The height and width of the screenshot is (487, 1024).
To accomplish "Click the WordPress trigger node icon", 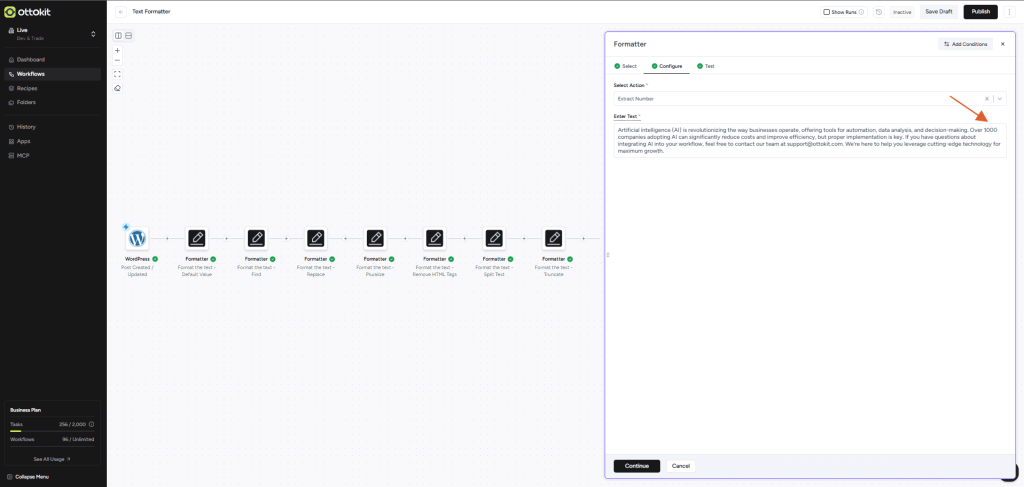I will point(137,238).
